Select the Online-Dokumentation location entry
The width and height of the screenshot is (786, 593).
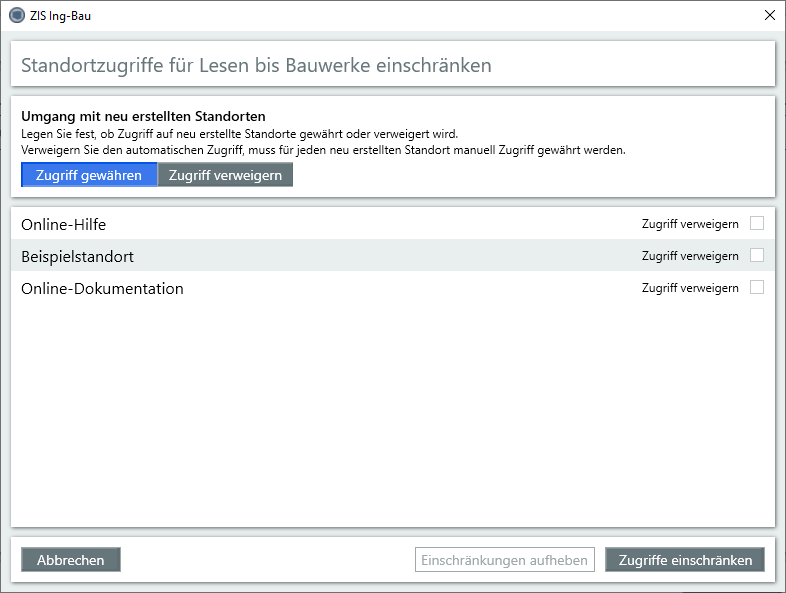tap(102, 288)
